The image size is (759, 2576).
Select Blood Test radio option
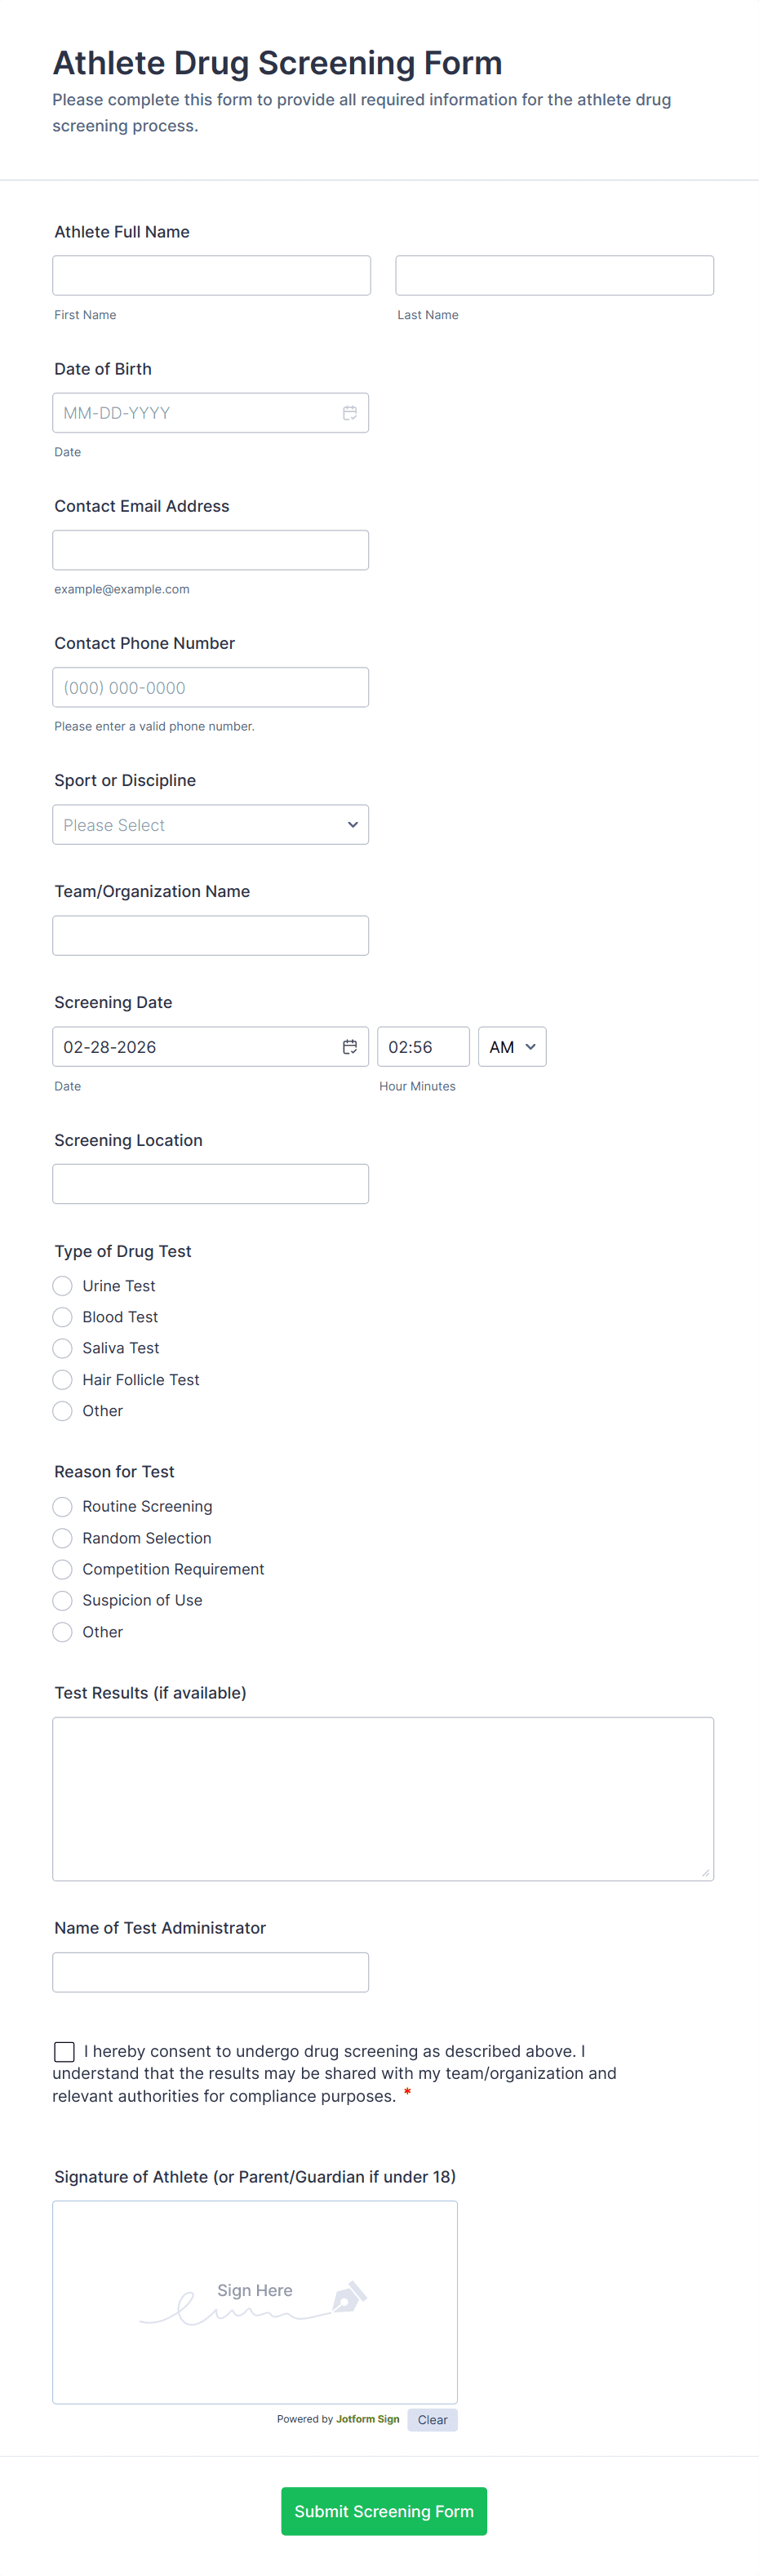click(x=63, y=1317)
